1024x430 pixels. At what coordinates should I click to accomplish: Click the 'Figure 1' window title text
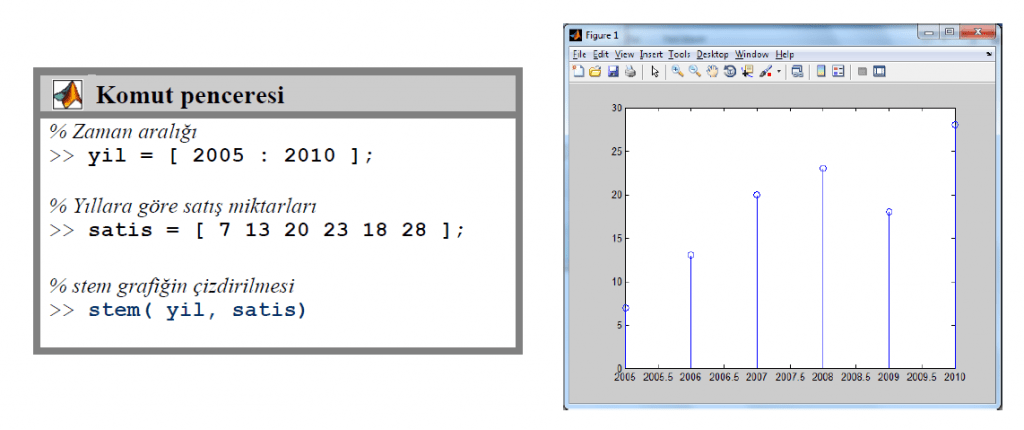[601, 35]
